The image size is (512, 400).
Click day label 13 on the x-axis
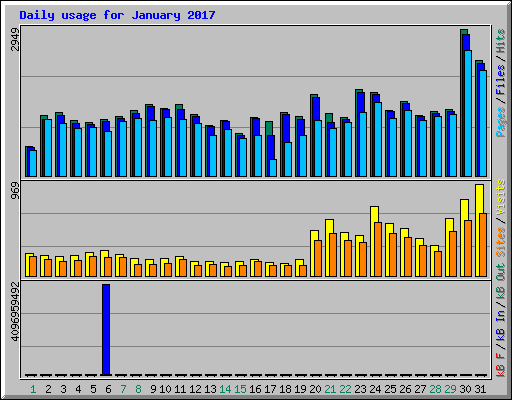[210, 389]
